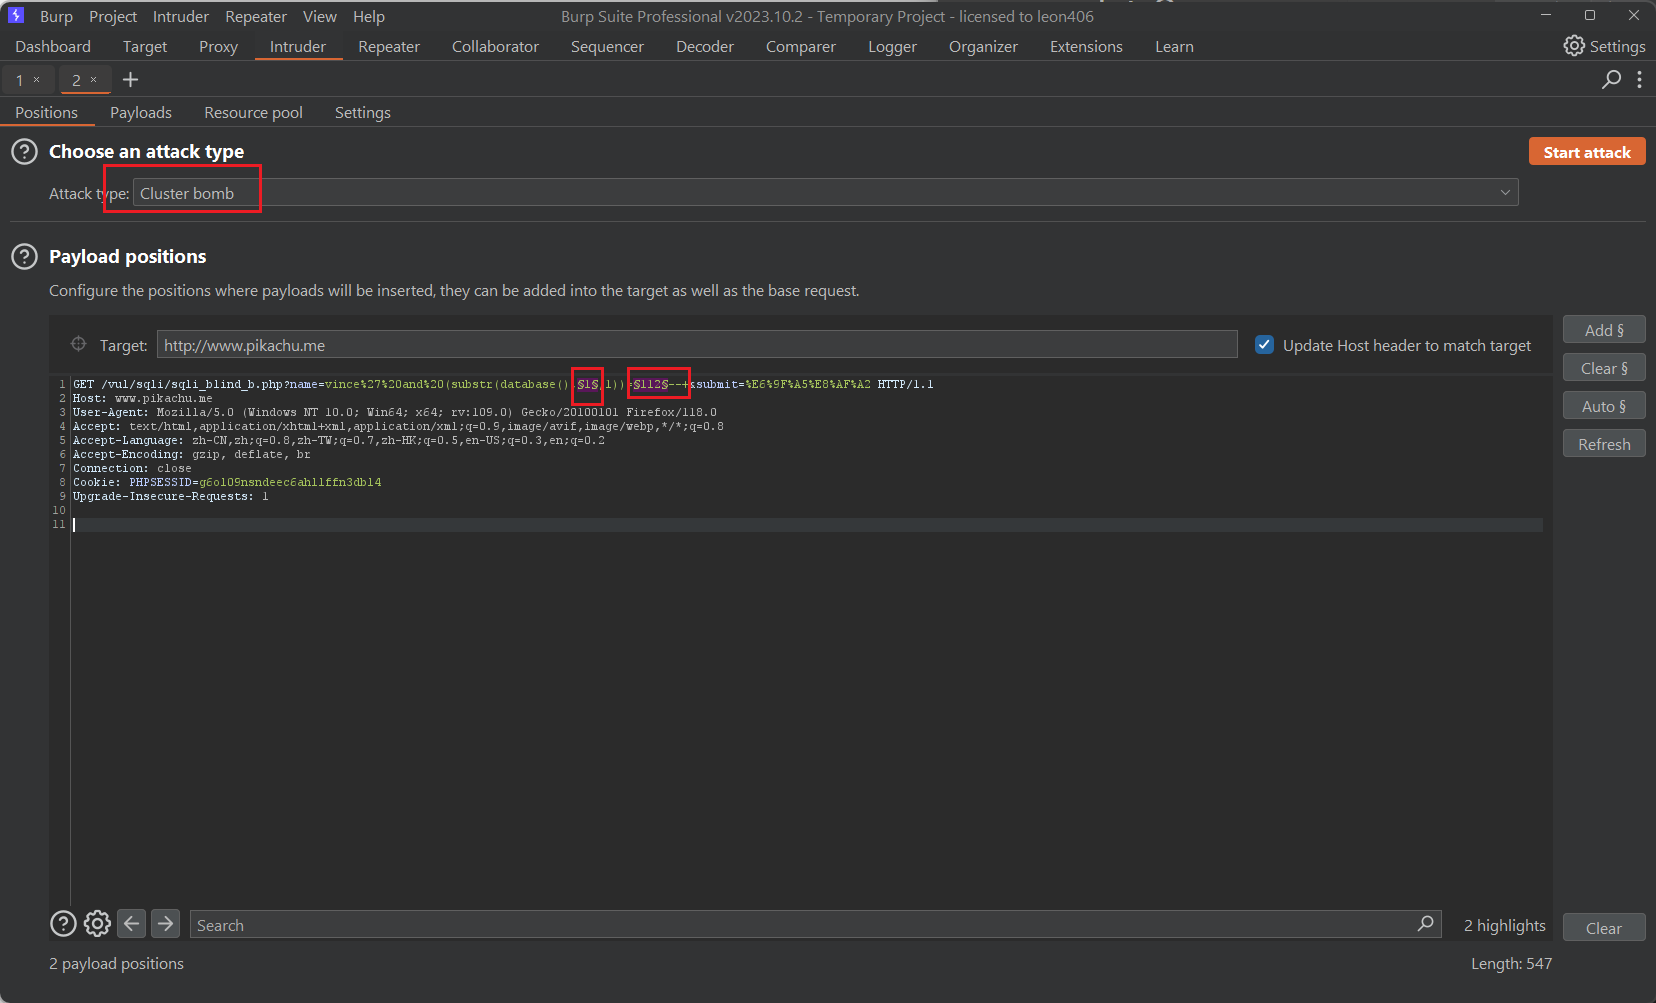1656x1003 pixels.
Task: Click the Cookie PHPSESSID request line
Action: coord(227,482)
